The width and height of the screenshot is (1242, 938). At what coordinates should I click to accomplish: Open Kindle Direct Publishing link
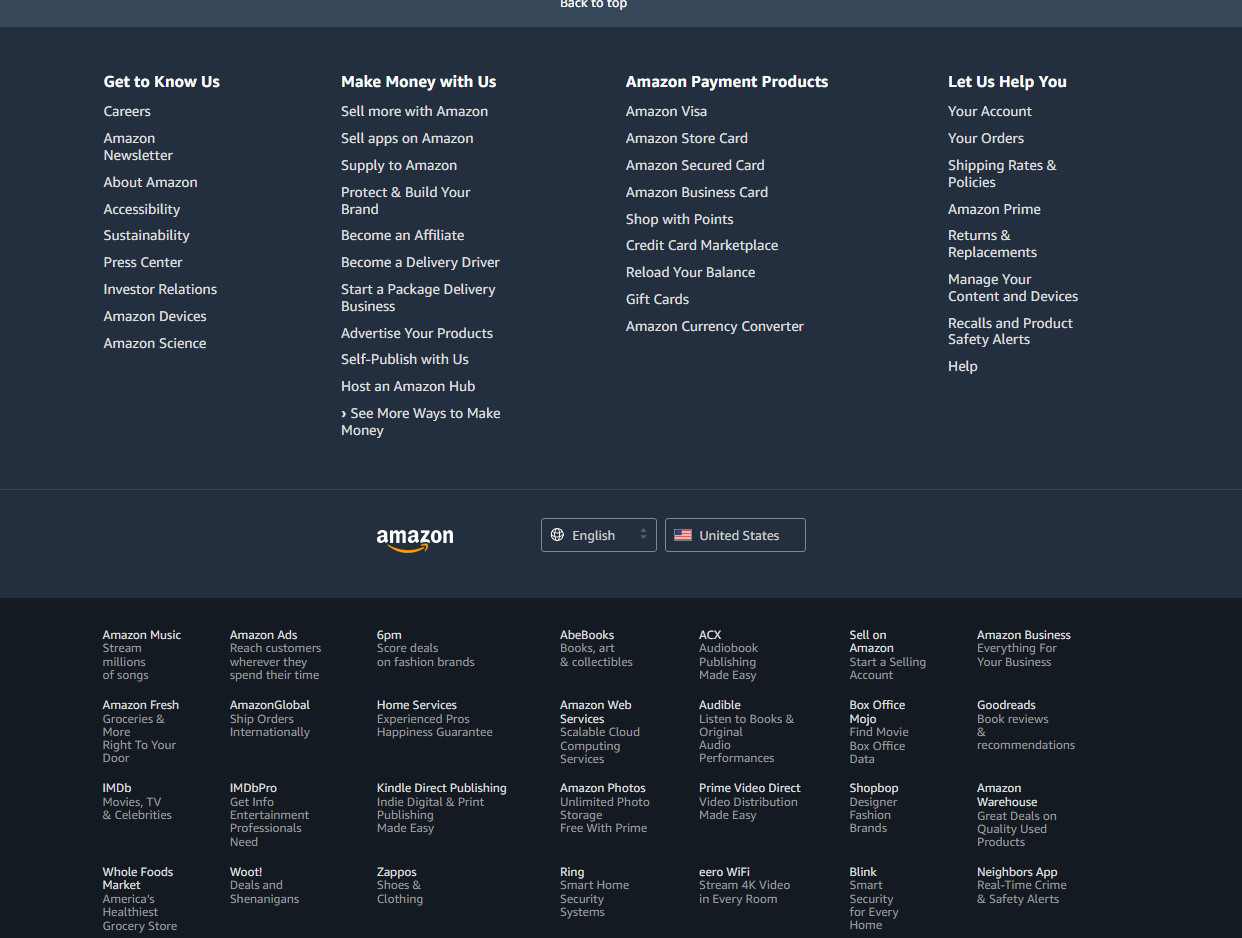[x=442, y=808]
